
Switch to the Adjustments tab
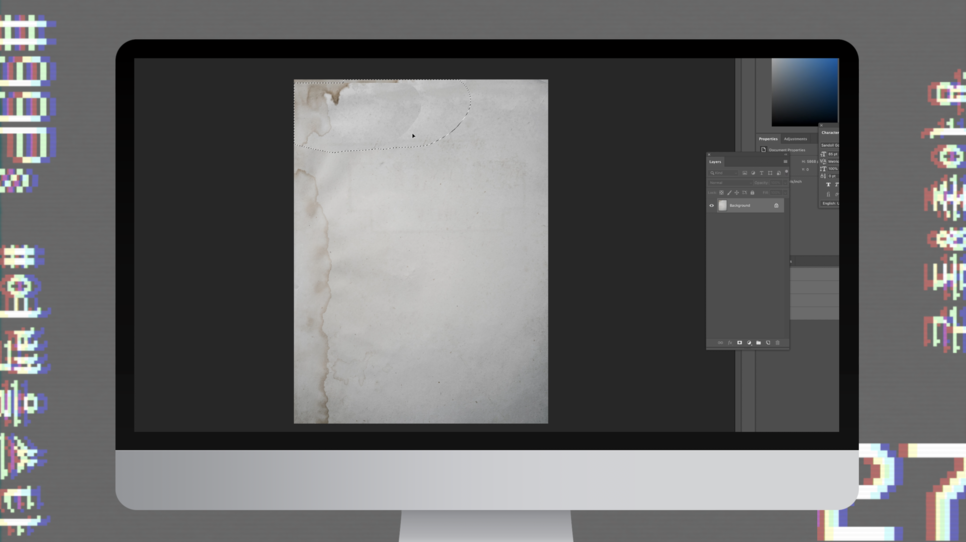(x=795, y=139)
